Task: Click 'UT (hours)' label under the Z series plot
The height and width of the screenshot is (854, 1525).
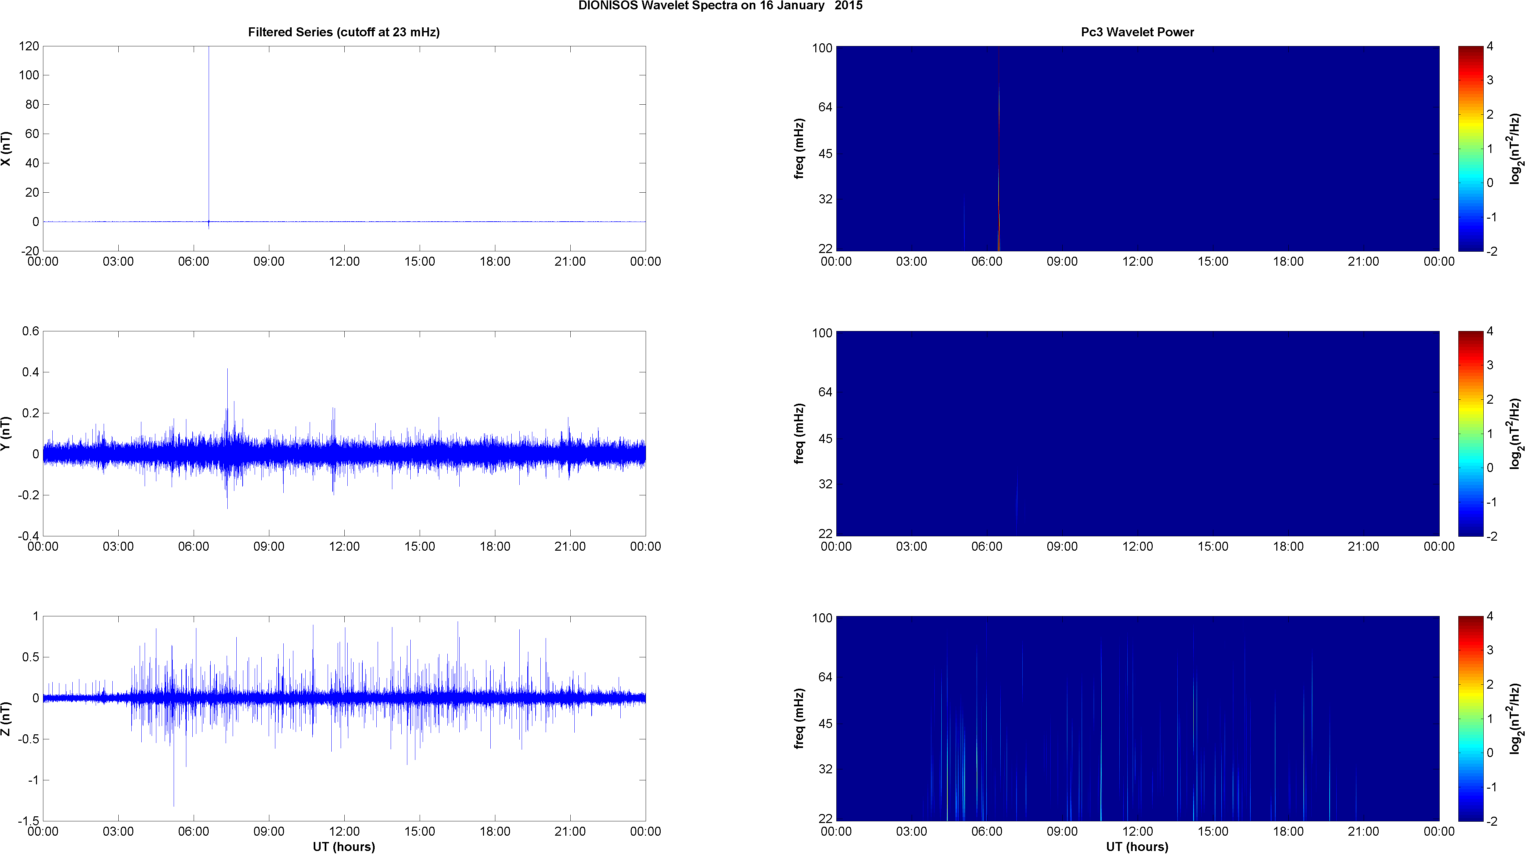Action: point(344,846)
